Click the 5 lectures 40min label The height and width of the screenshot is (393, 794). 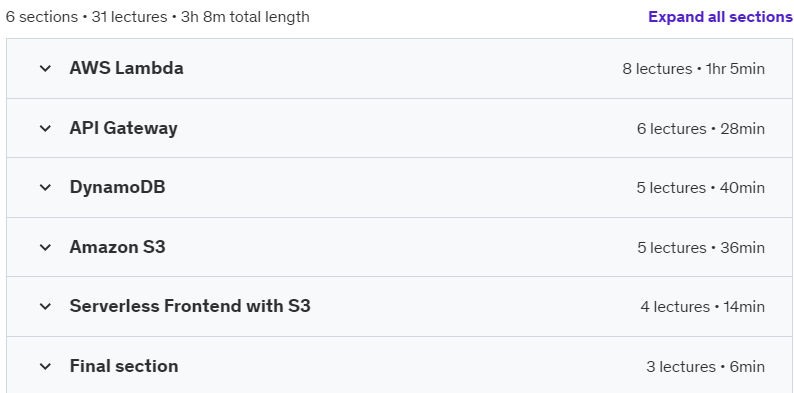point(701,188)
